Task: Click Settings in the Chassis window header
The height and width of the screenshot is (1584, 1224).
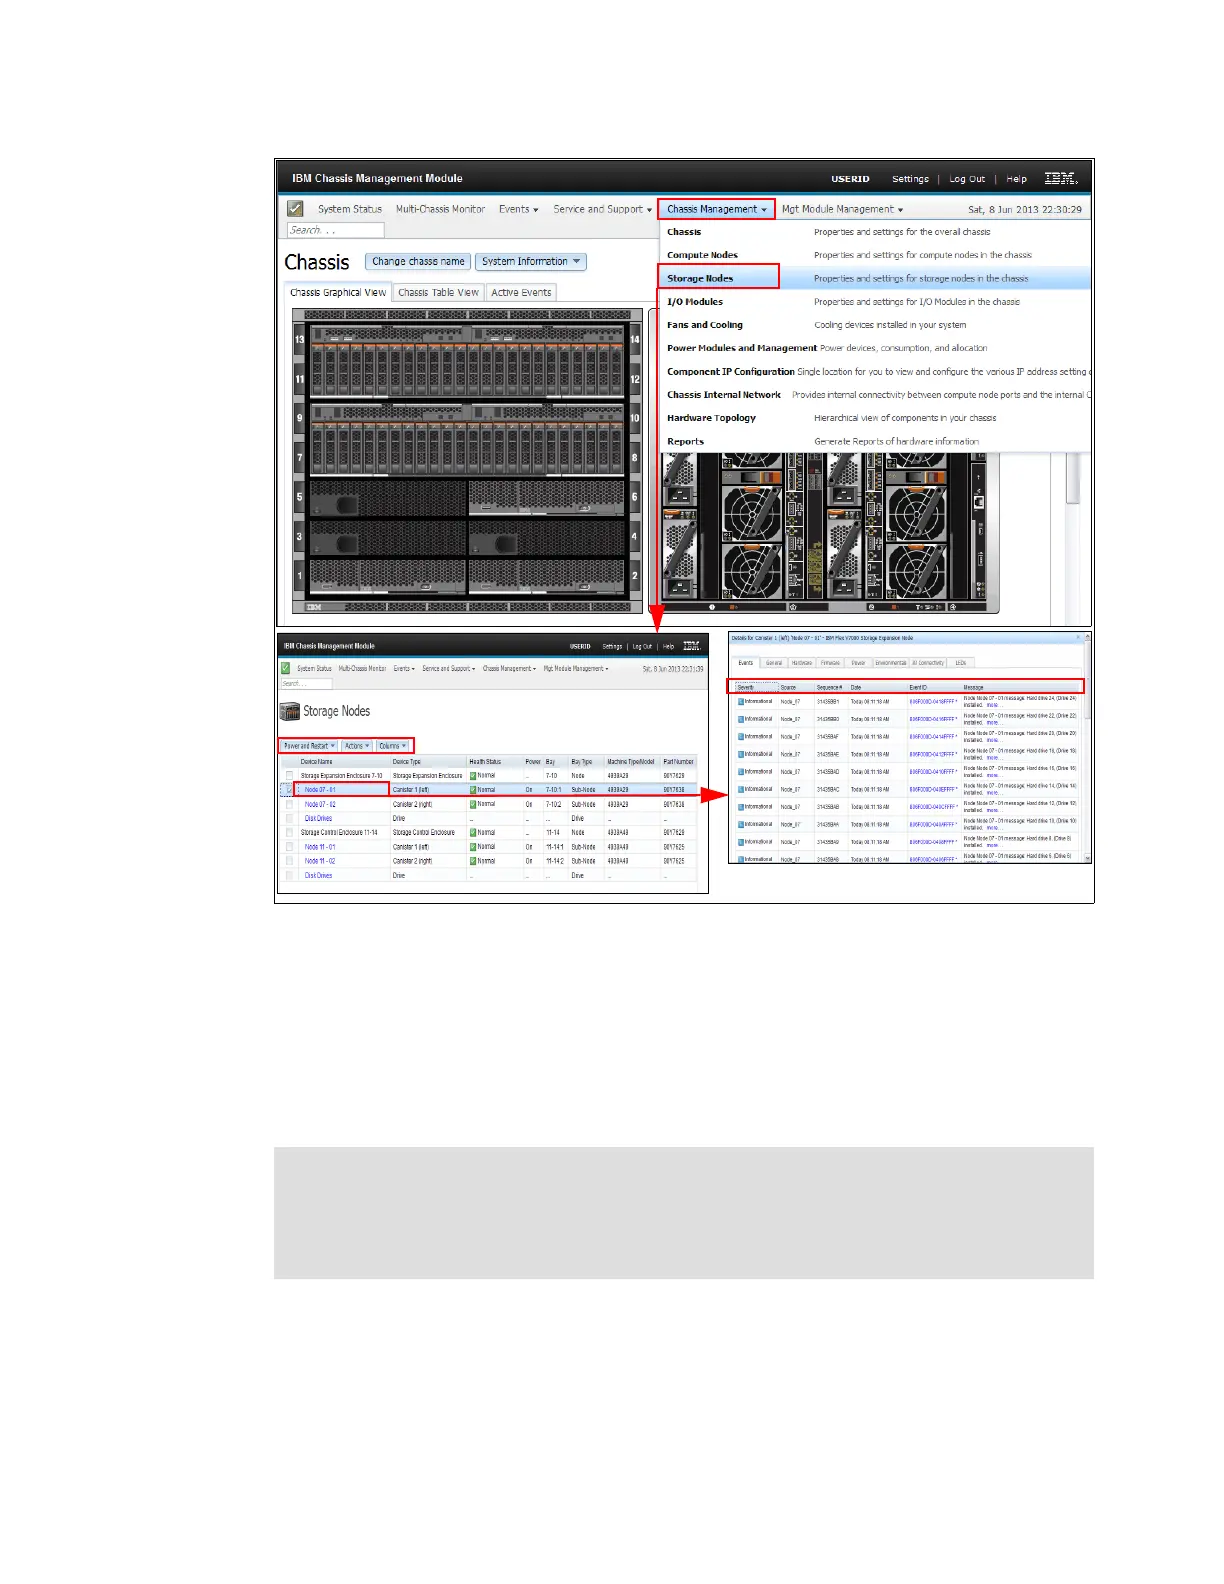Action: (910, 179)
